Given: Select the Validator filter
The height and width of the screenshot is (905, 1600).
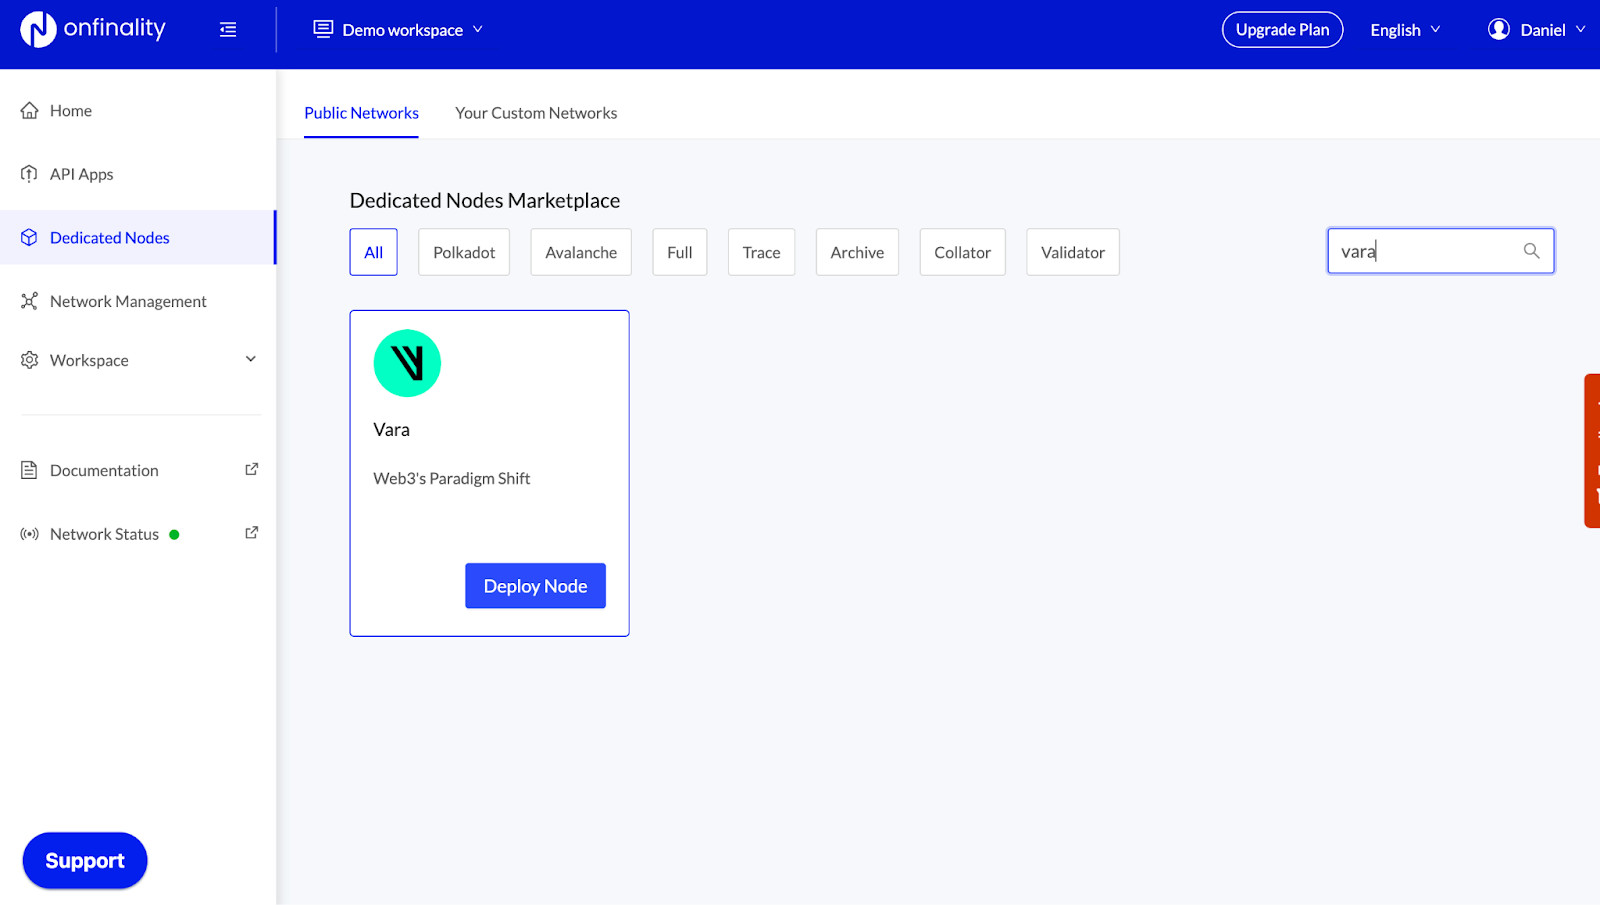Looking at the screenshot, I should click(x=1072, y=252).
